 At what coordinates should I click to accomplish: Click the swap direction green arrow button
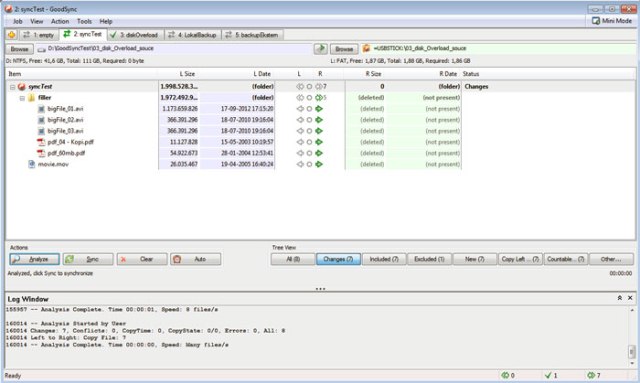(x=321, y=49)
